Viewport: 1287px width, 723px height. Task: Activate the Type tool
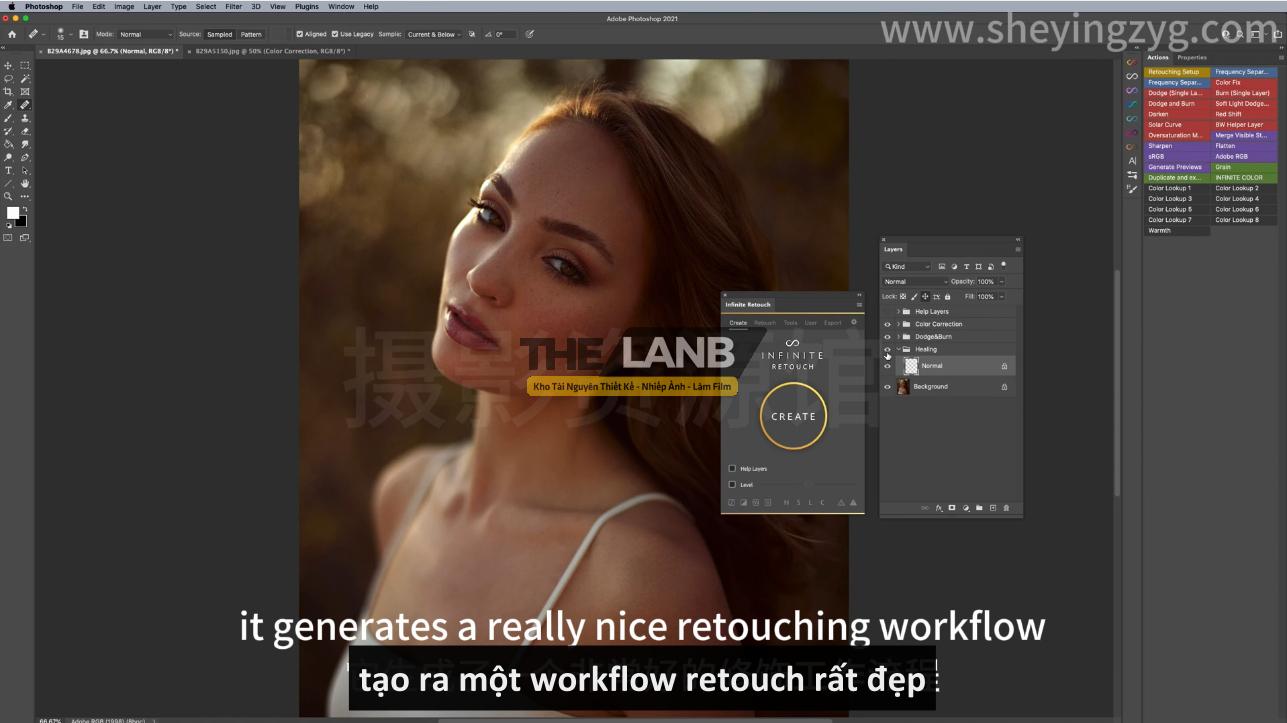9,171
